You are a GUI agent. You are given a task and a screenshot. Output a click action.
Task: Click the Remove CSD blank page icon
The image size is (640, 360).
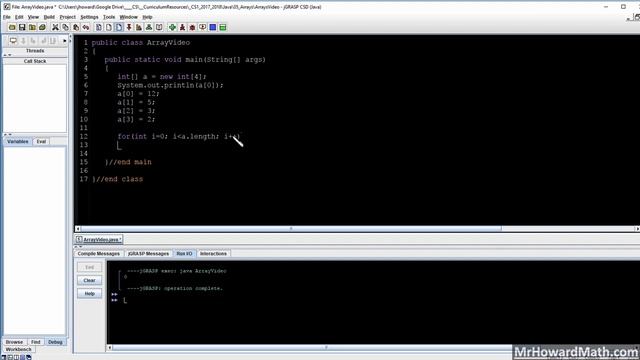109,27
